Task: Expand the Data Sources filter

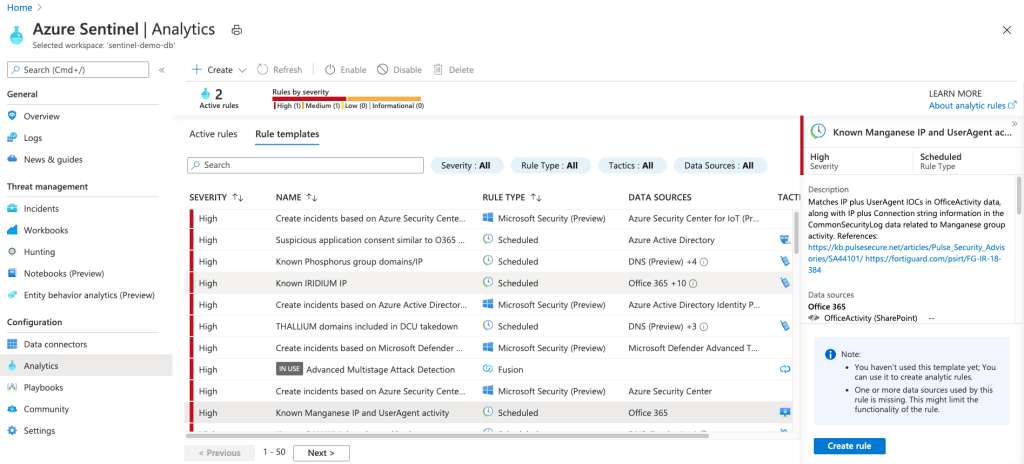Action: click(719, 165)
